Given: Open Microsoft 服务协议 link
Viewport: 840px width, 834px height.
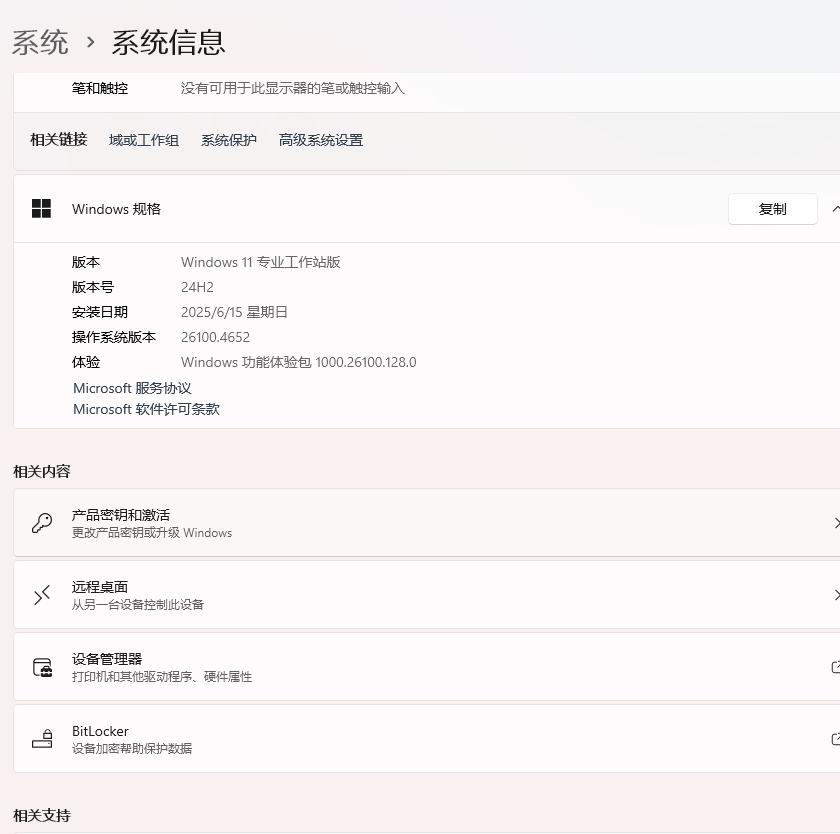Looking at the screenshot, I should click(x=132, y=388).
